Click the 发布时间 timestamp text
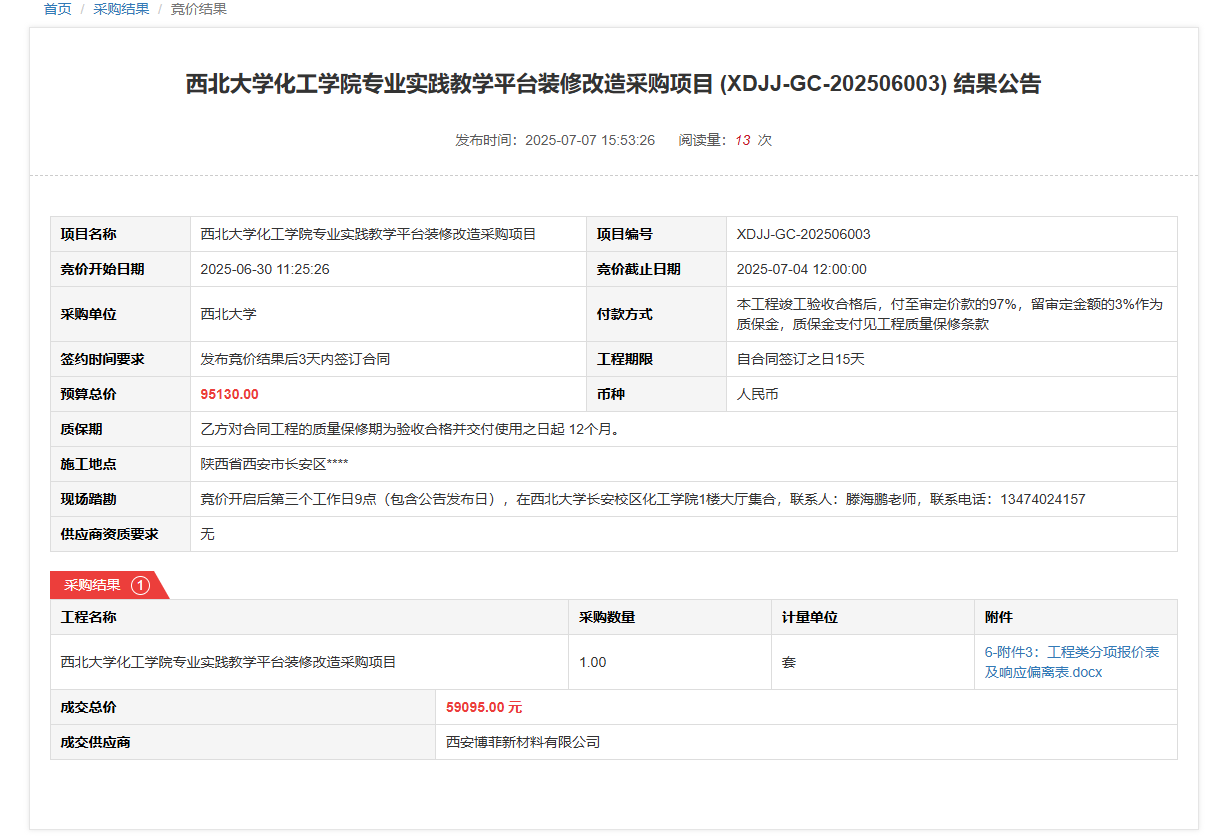 555,140
